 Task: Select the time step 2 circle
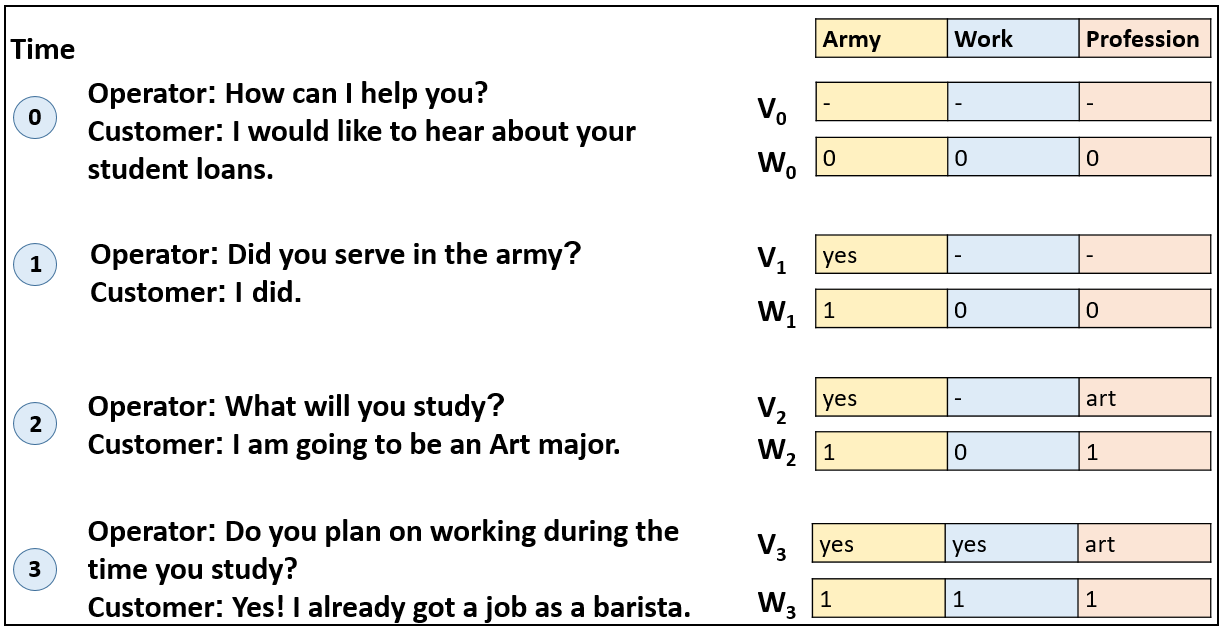35,425
